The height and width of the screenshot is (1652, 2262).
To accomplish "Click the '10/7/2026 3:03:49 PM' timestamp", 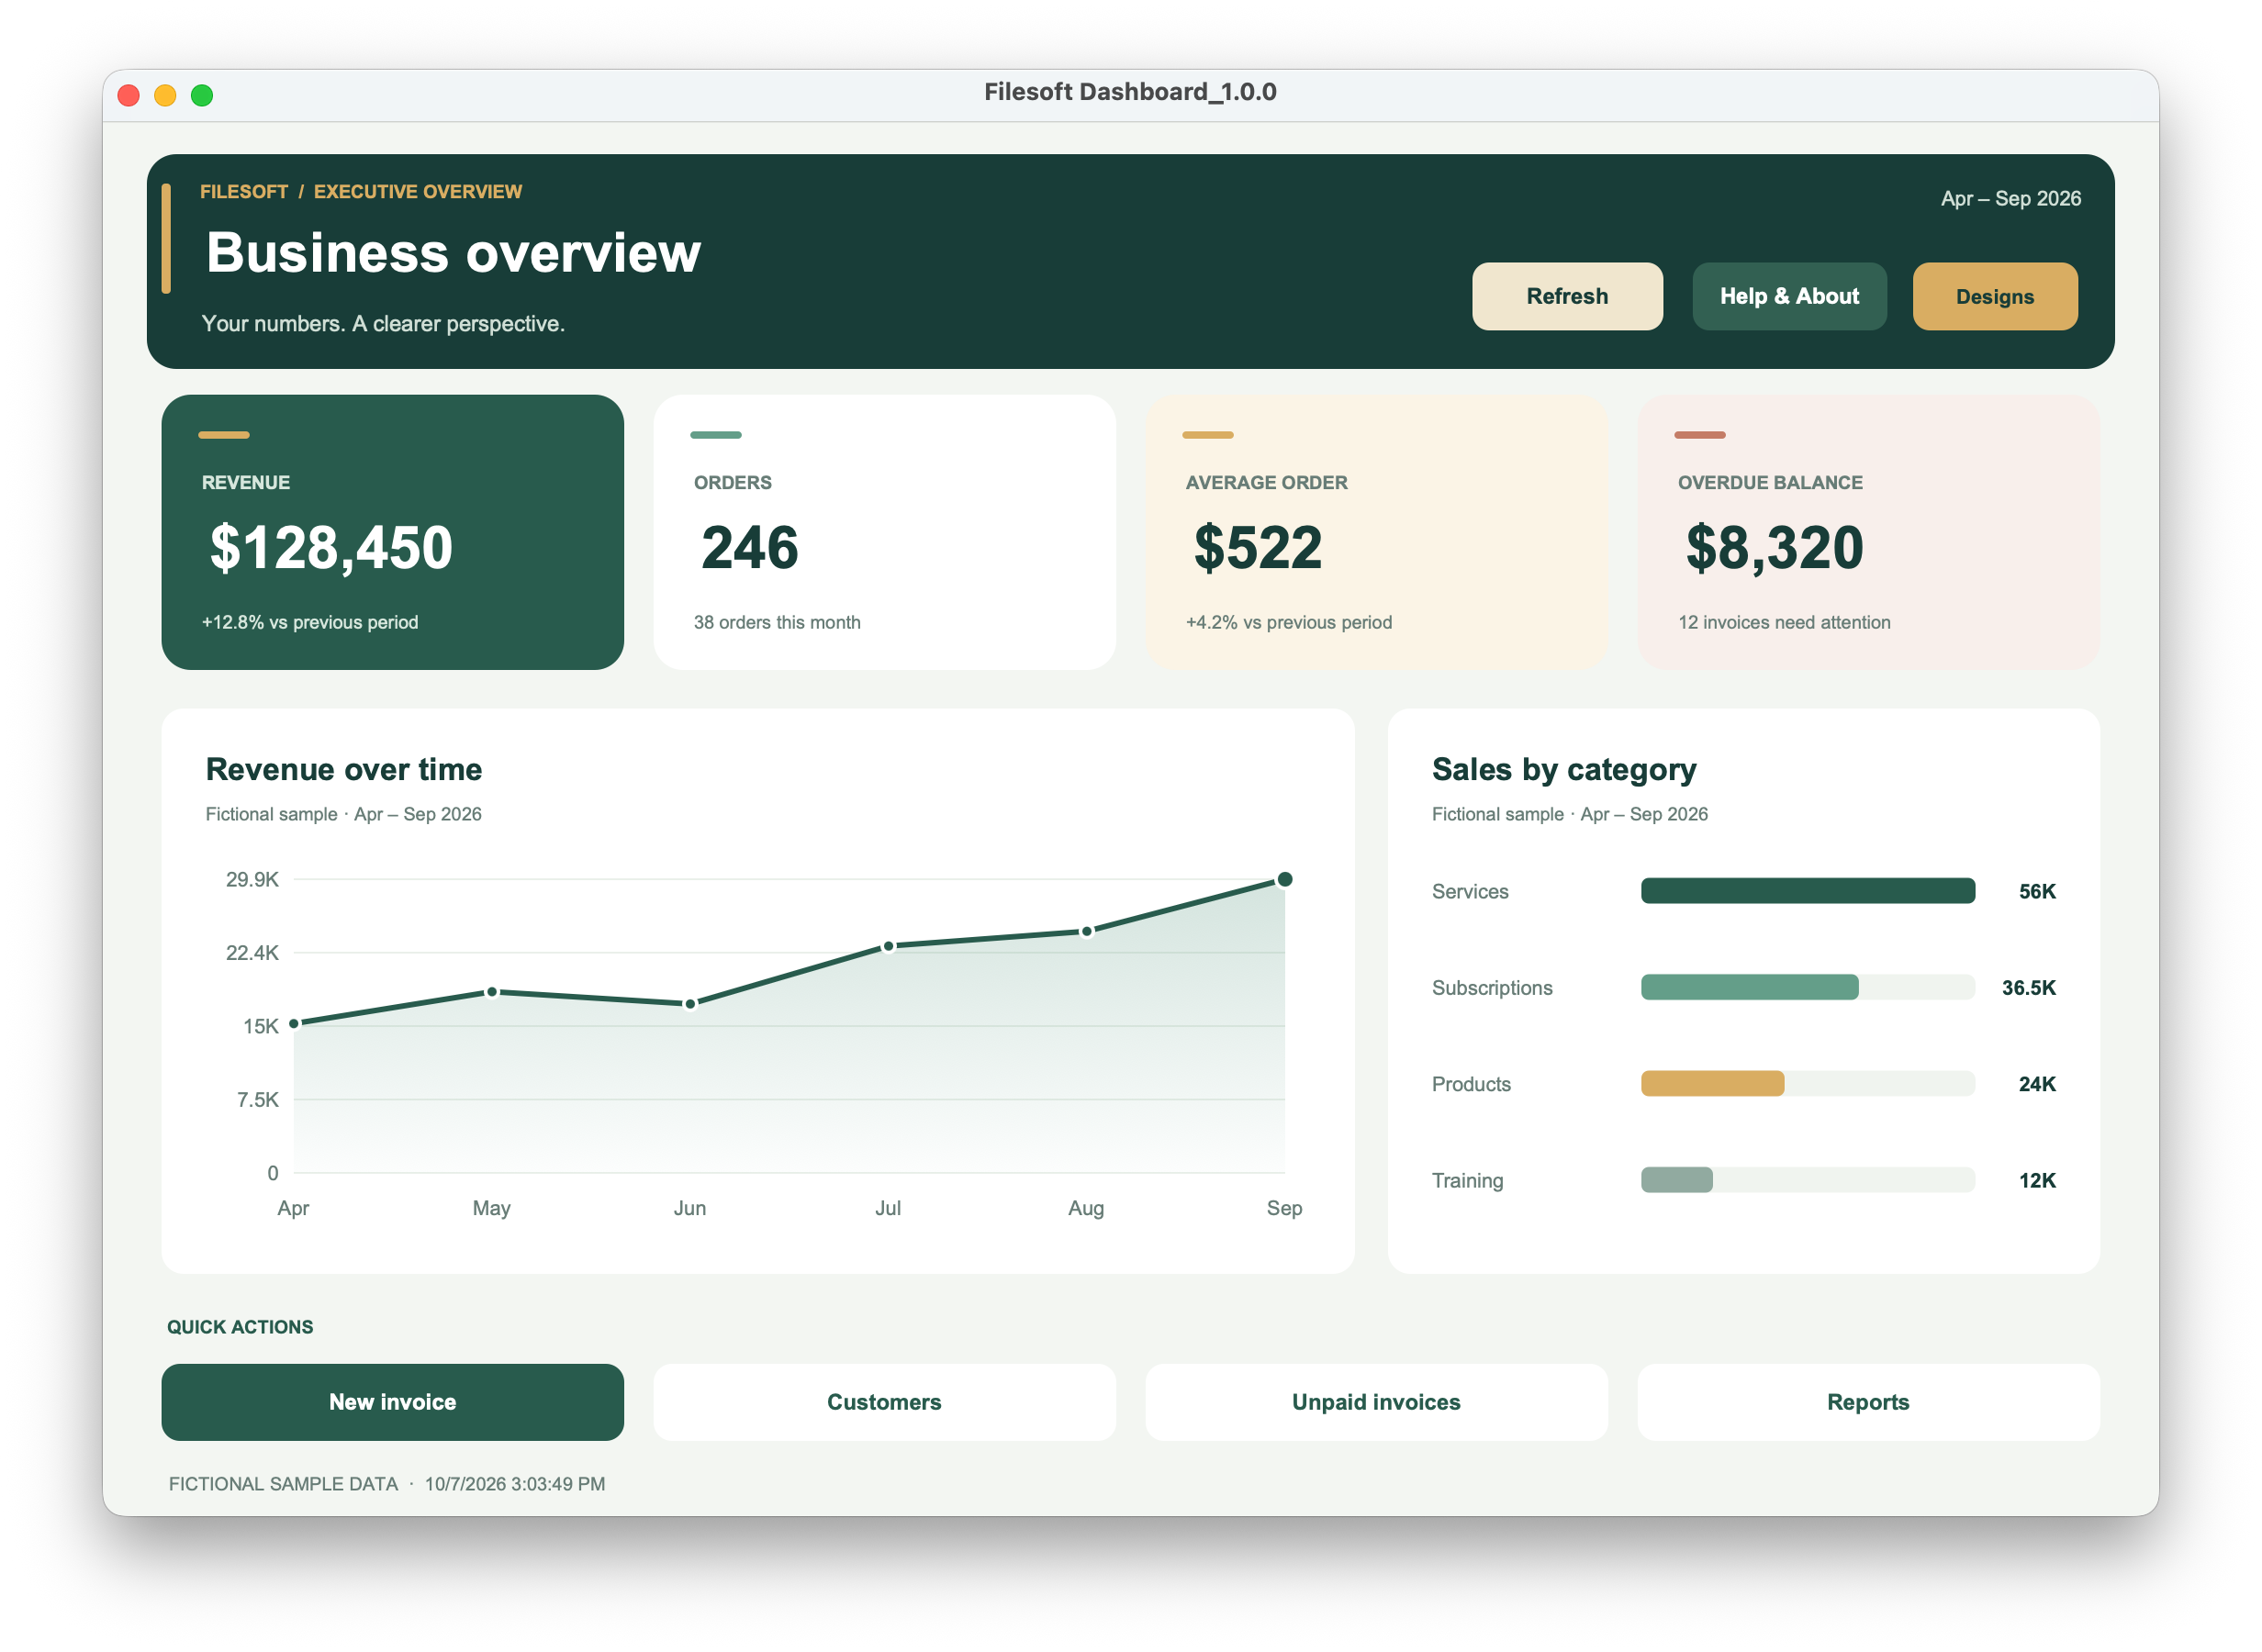I will pos(515,1484).
